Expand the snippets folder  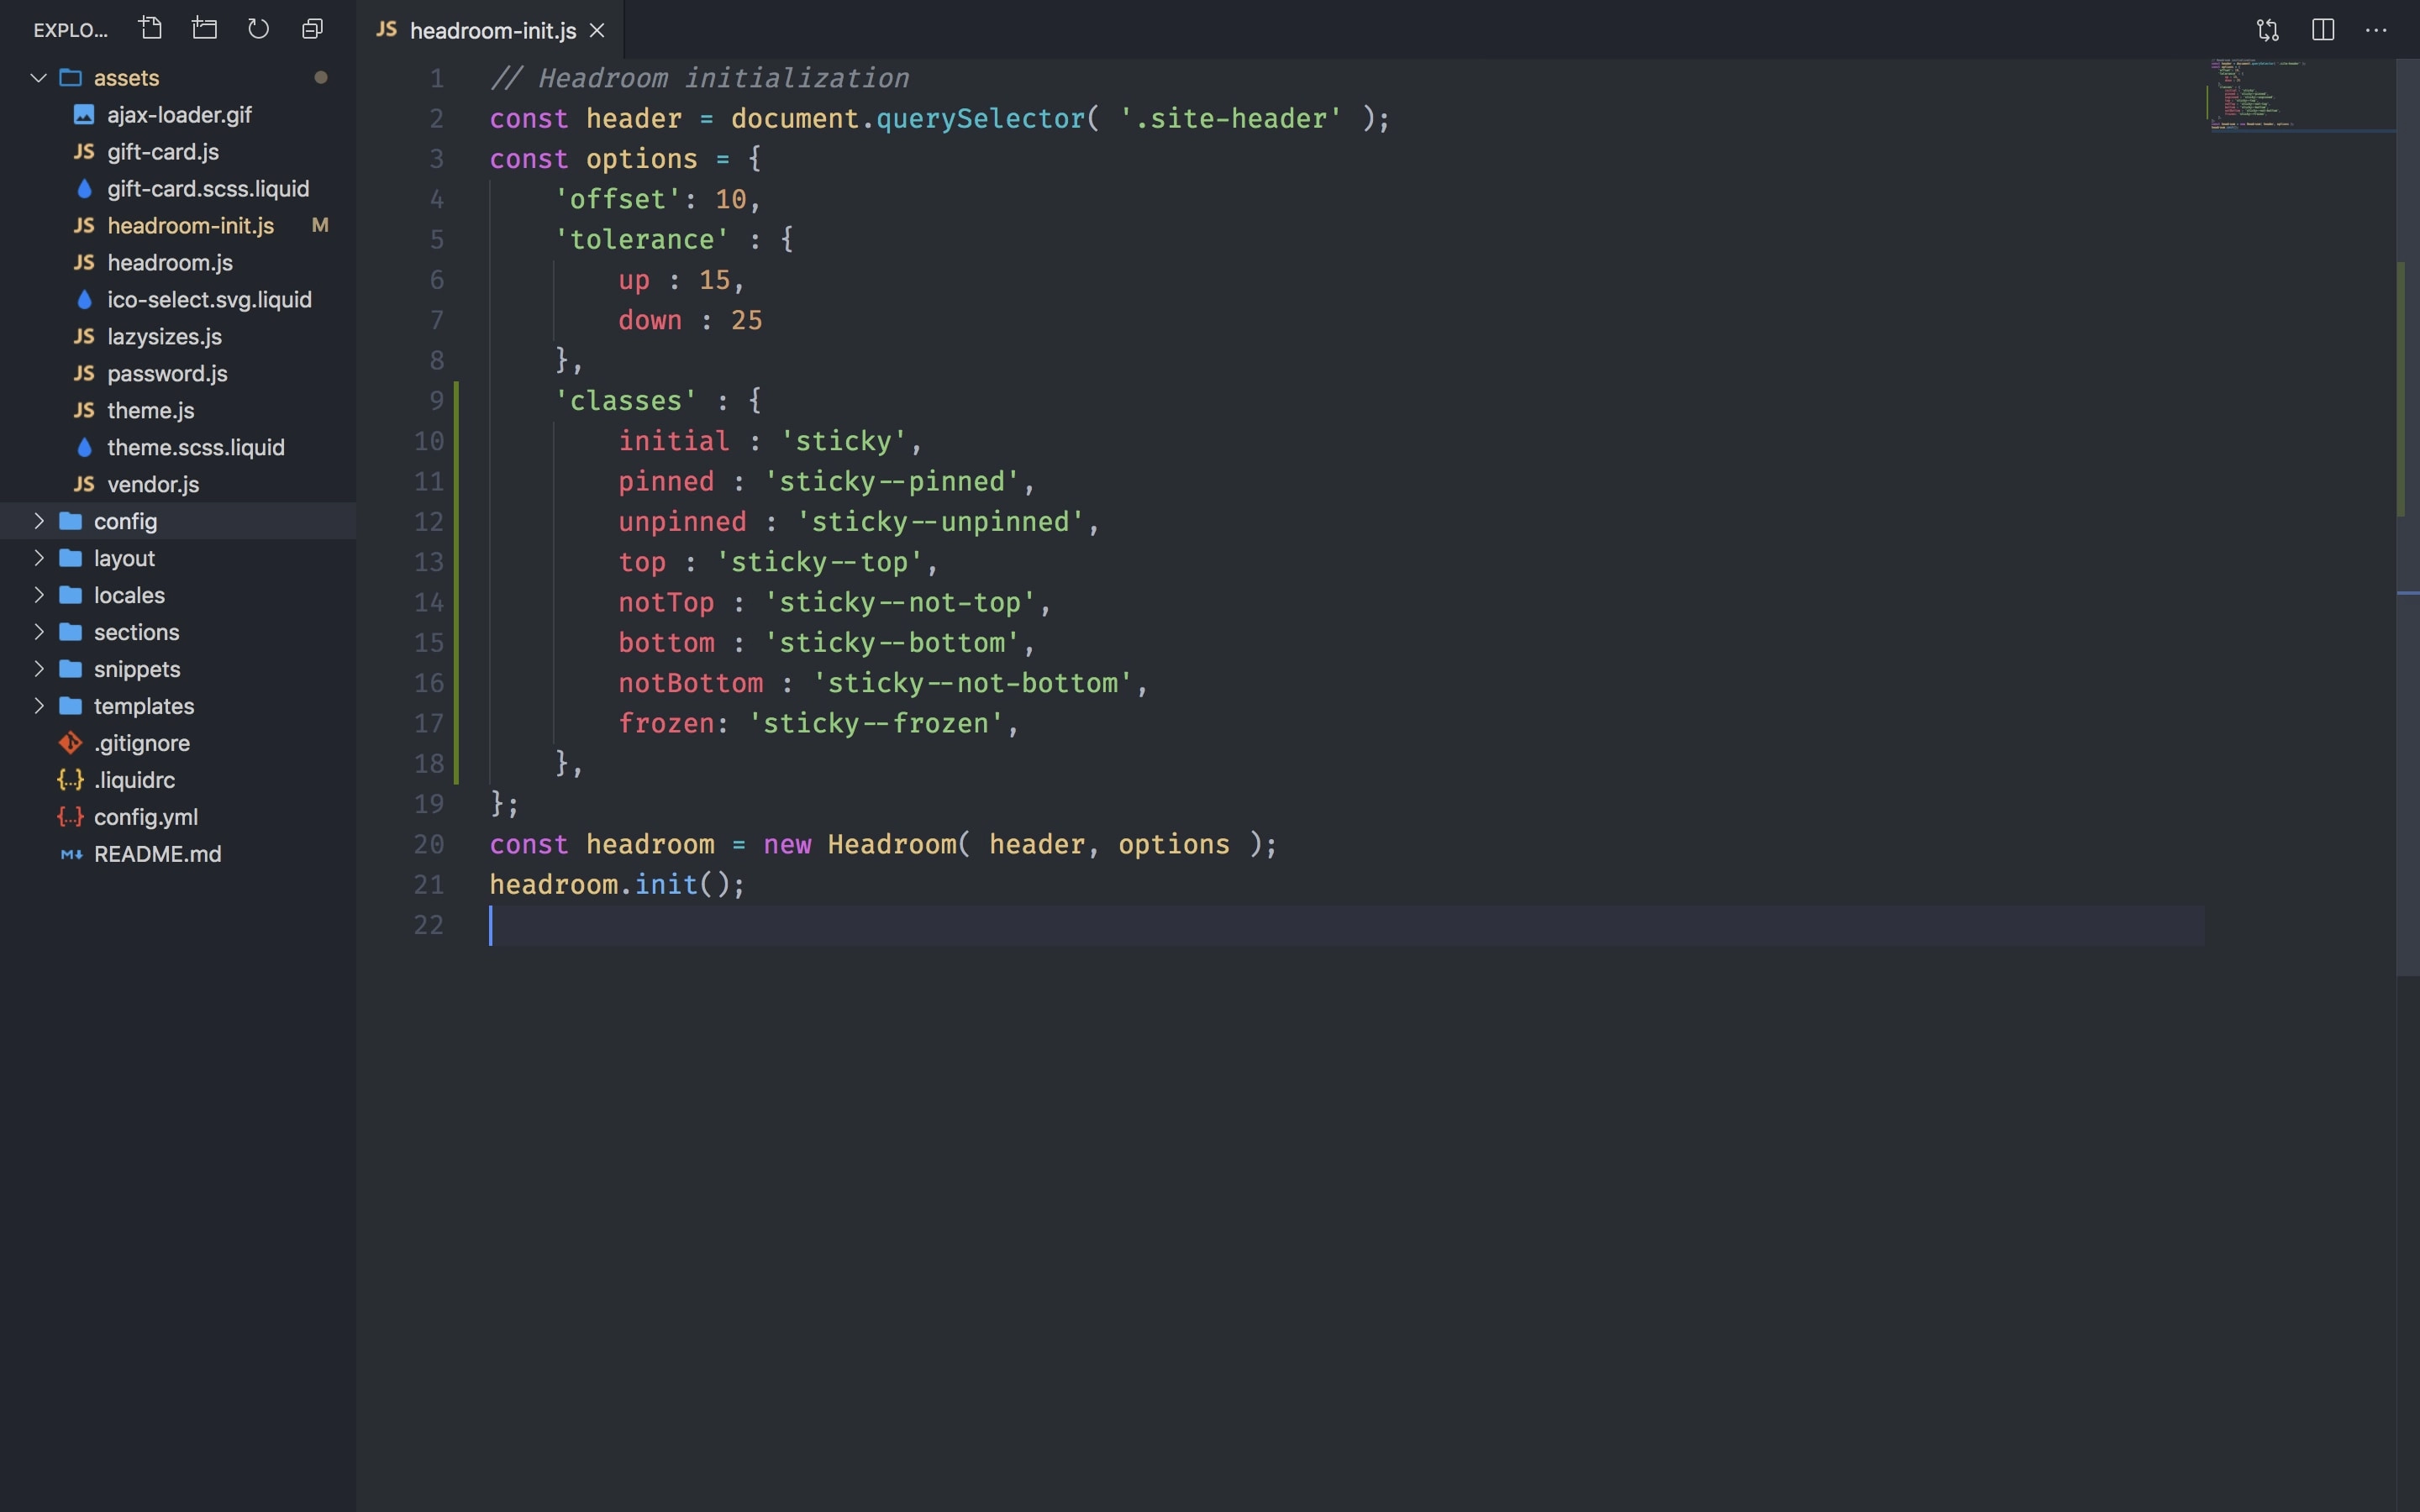pyautogui.click(x=39, y=669)
